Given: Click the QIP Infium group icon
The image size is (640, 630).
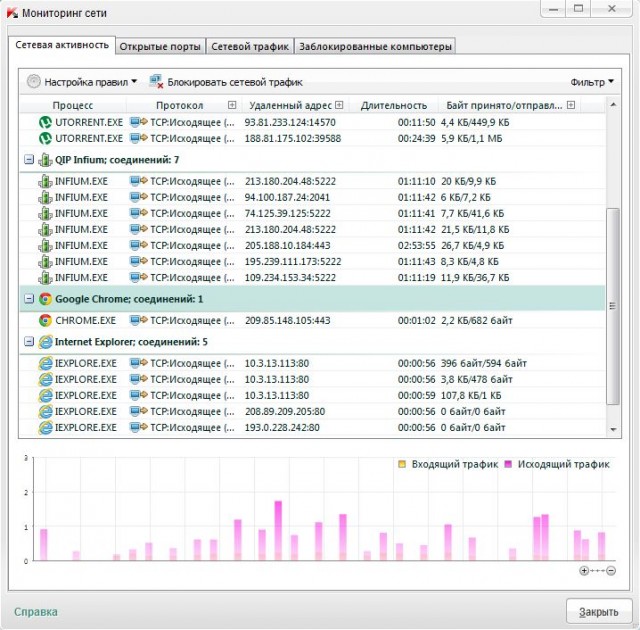Looking at the screenshot, I should pos(44,160).
